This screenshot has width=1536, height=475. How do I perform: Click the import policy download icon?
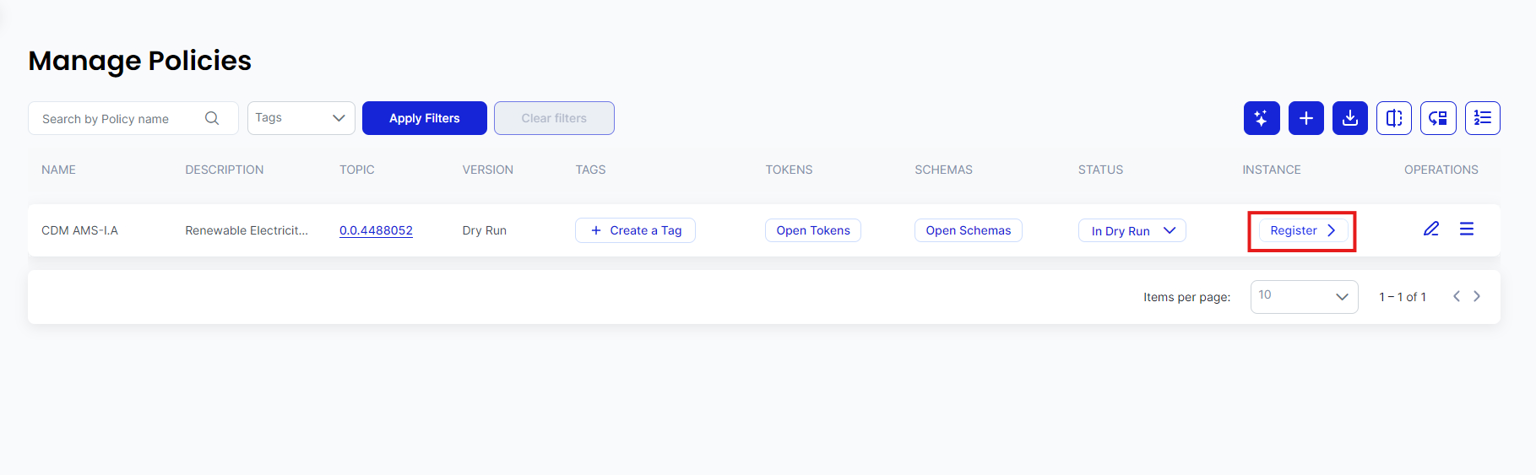[1350, 118]
